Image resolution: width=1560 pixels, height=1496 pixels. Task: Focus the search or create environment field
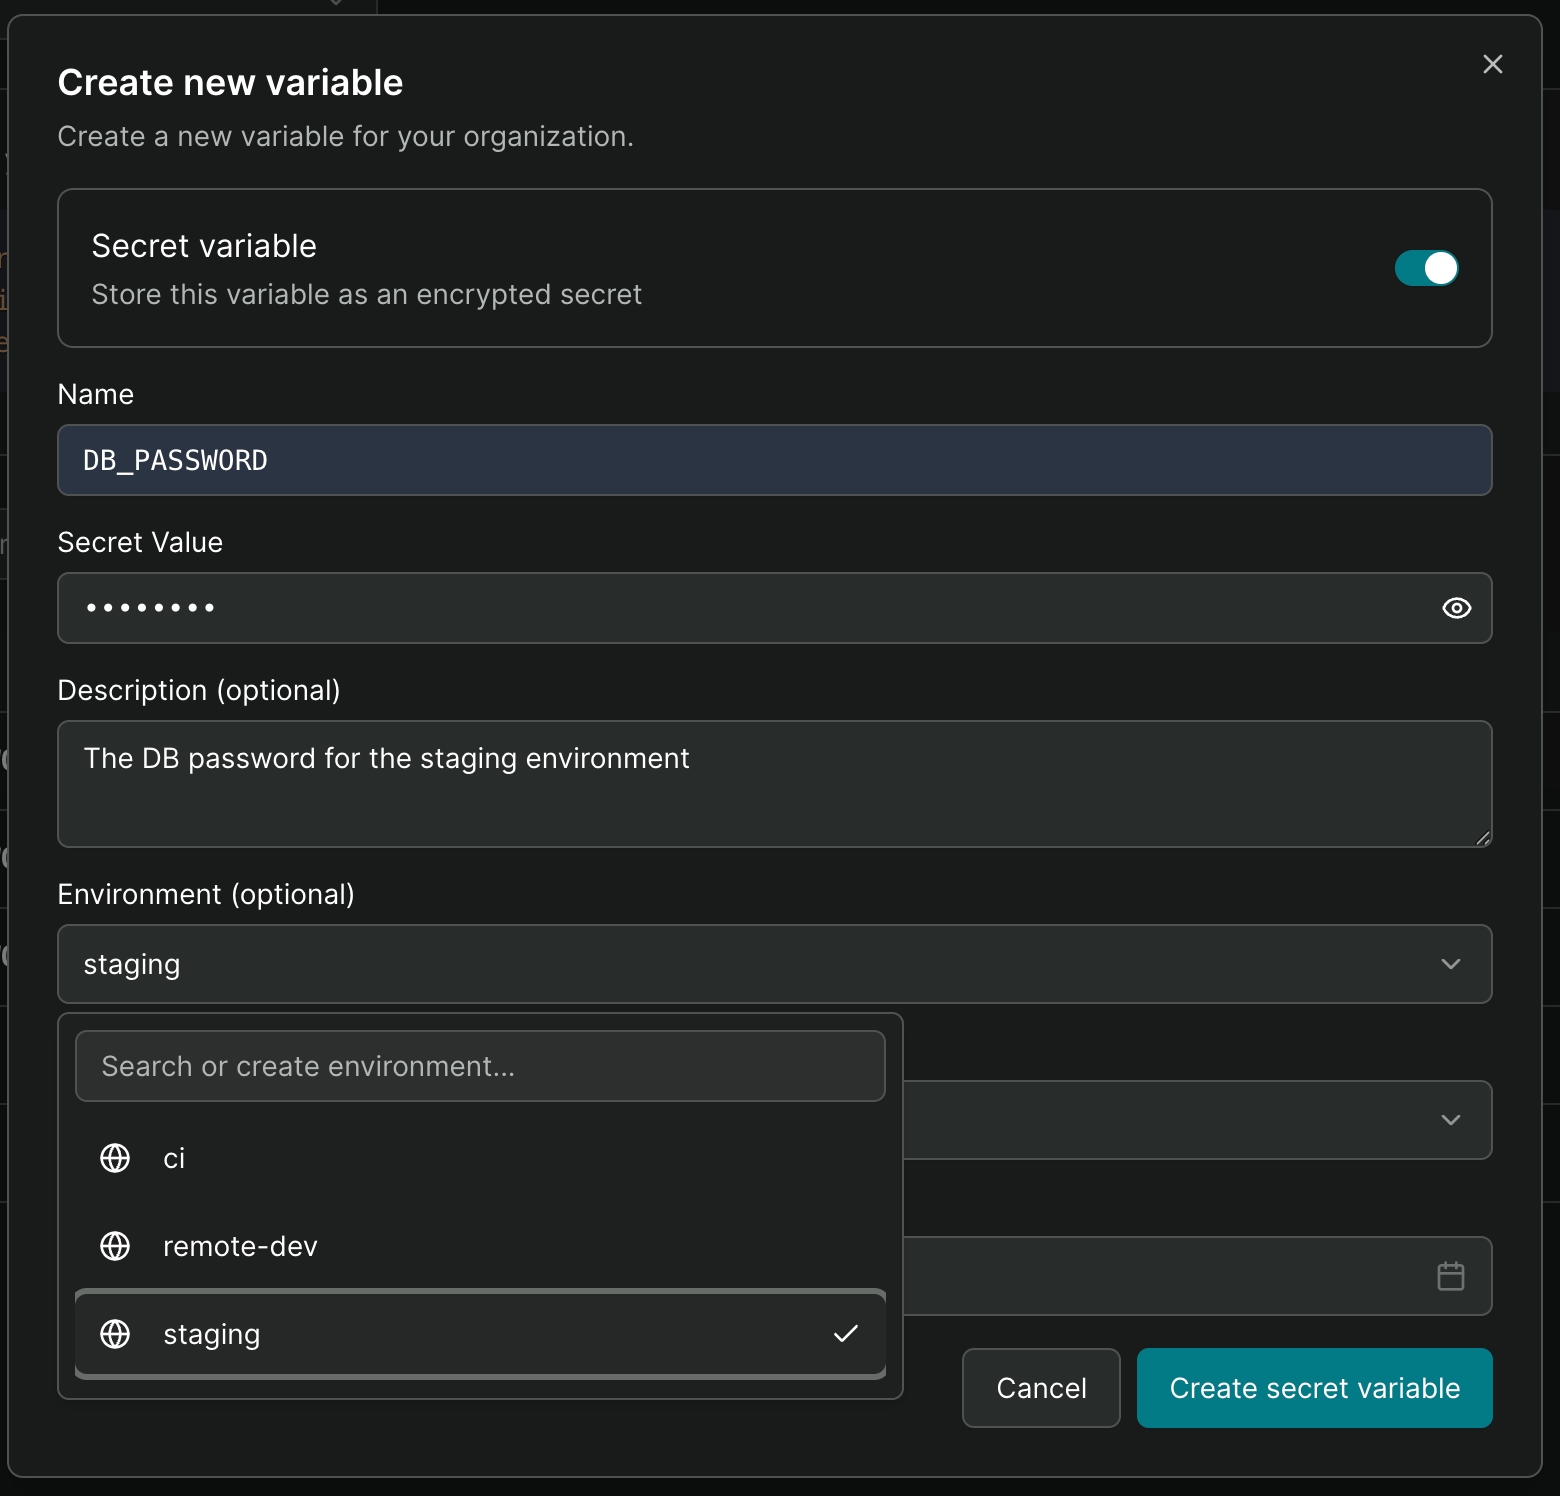point(480,1065)
